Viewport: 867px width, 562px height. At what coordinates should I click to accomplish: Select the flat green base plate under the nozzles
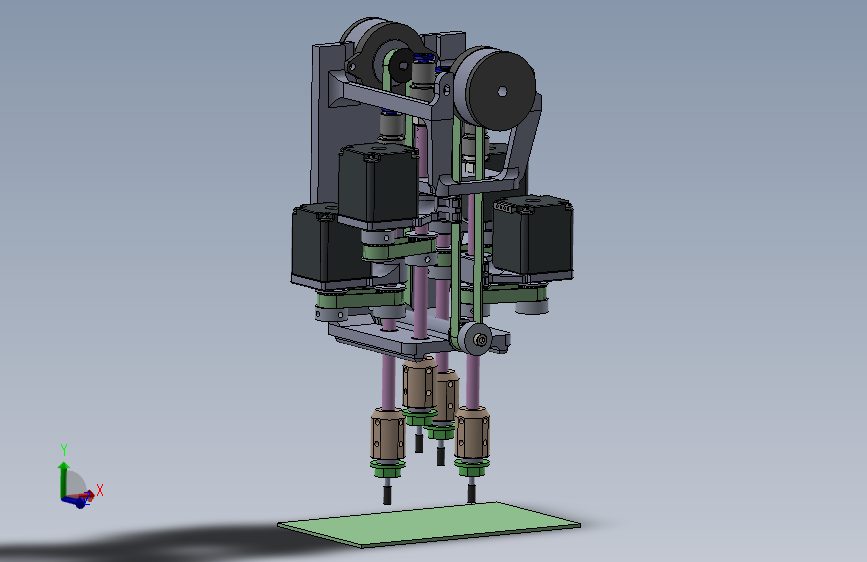(x=429, y=524)
